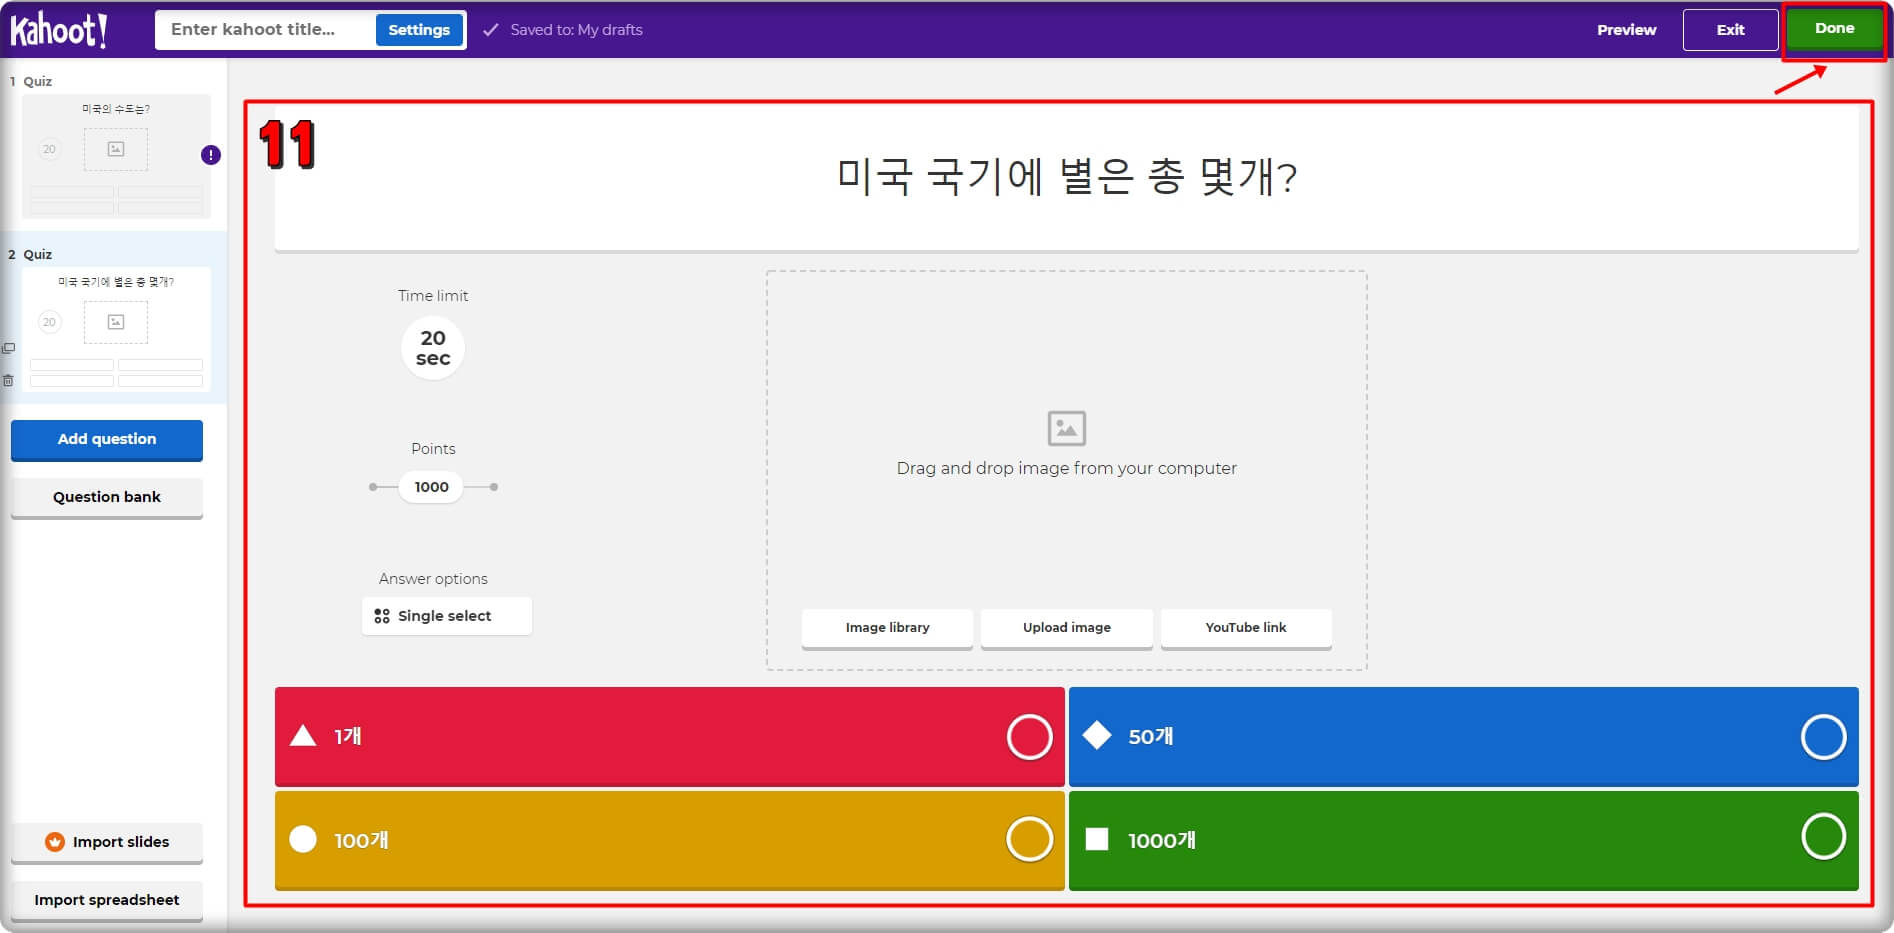
Task: Click the image icon in question 2 thumbnail
Action: coord(116,322)
